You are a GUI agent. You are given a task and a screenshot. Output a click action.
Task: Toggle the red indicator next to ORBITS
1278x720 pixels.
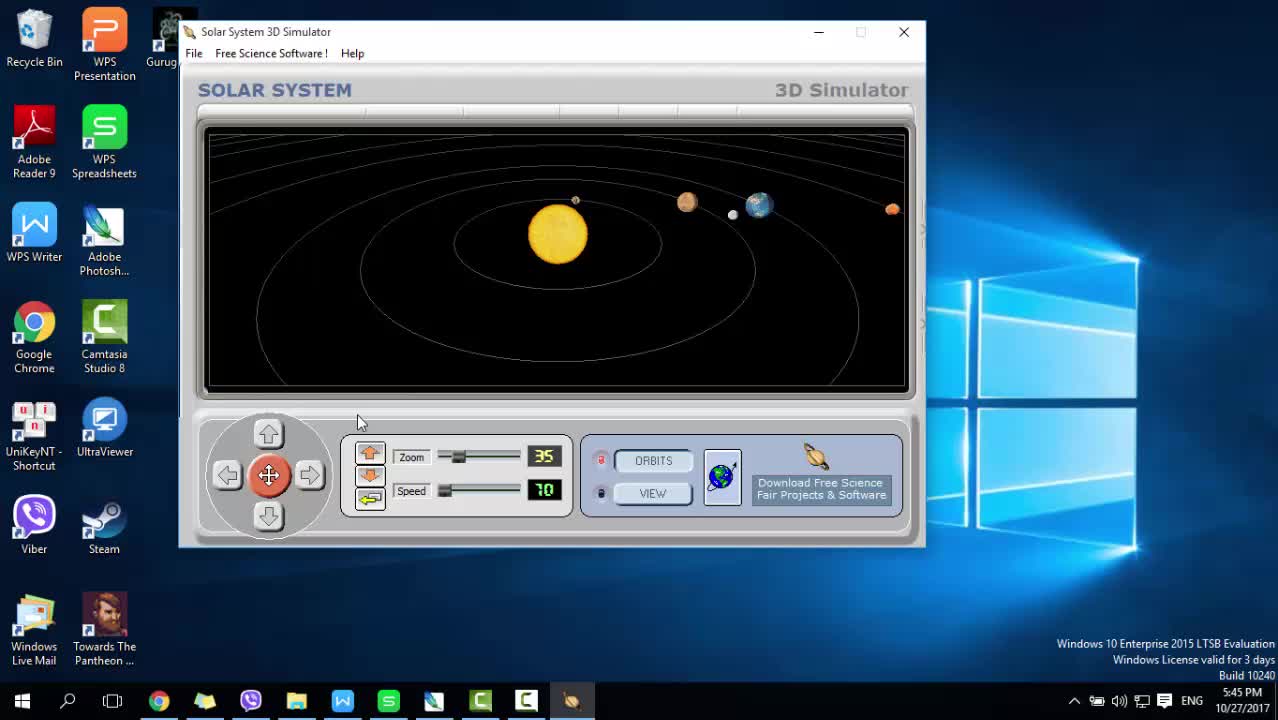click(x=601, y=460)
